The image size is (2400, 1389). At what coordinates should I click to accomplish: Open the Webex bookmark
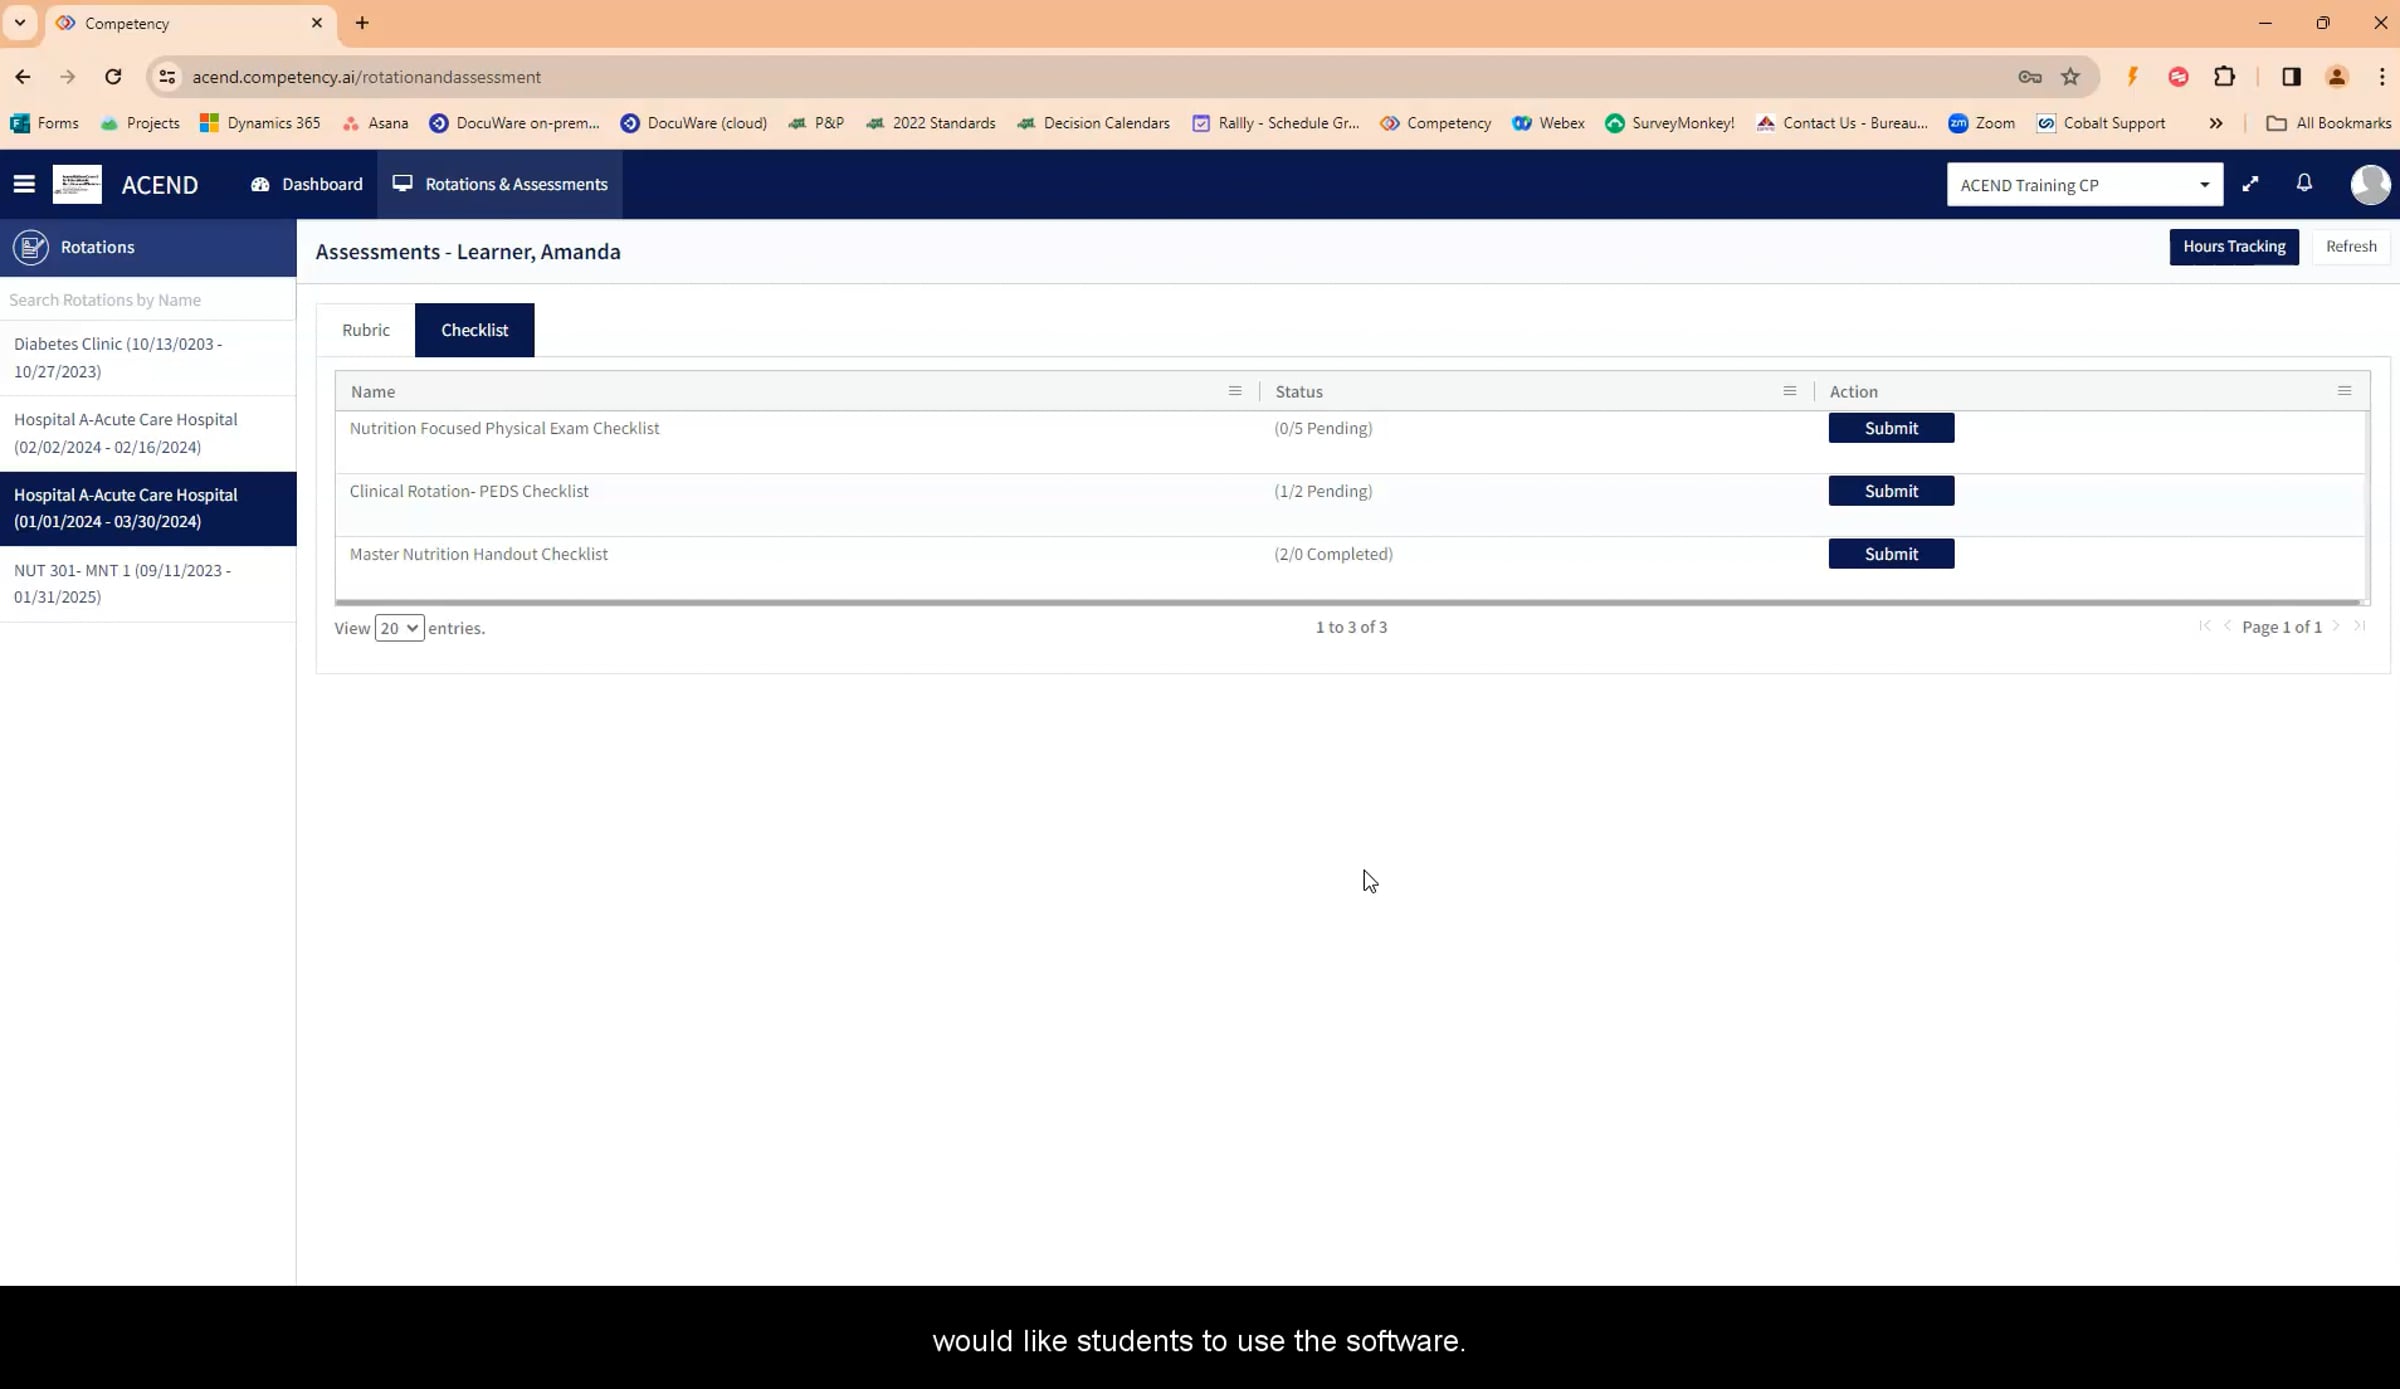tap(1548, 123)
